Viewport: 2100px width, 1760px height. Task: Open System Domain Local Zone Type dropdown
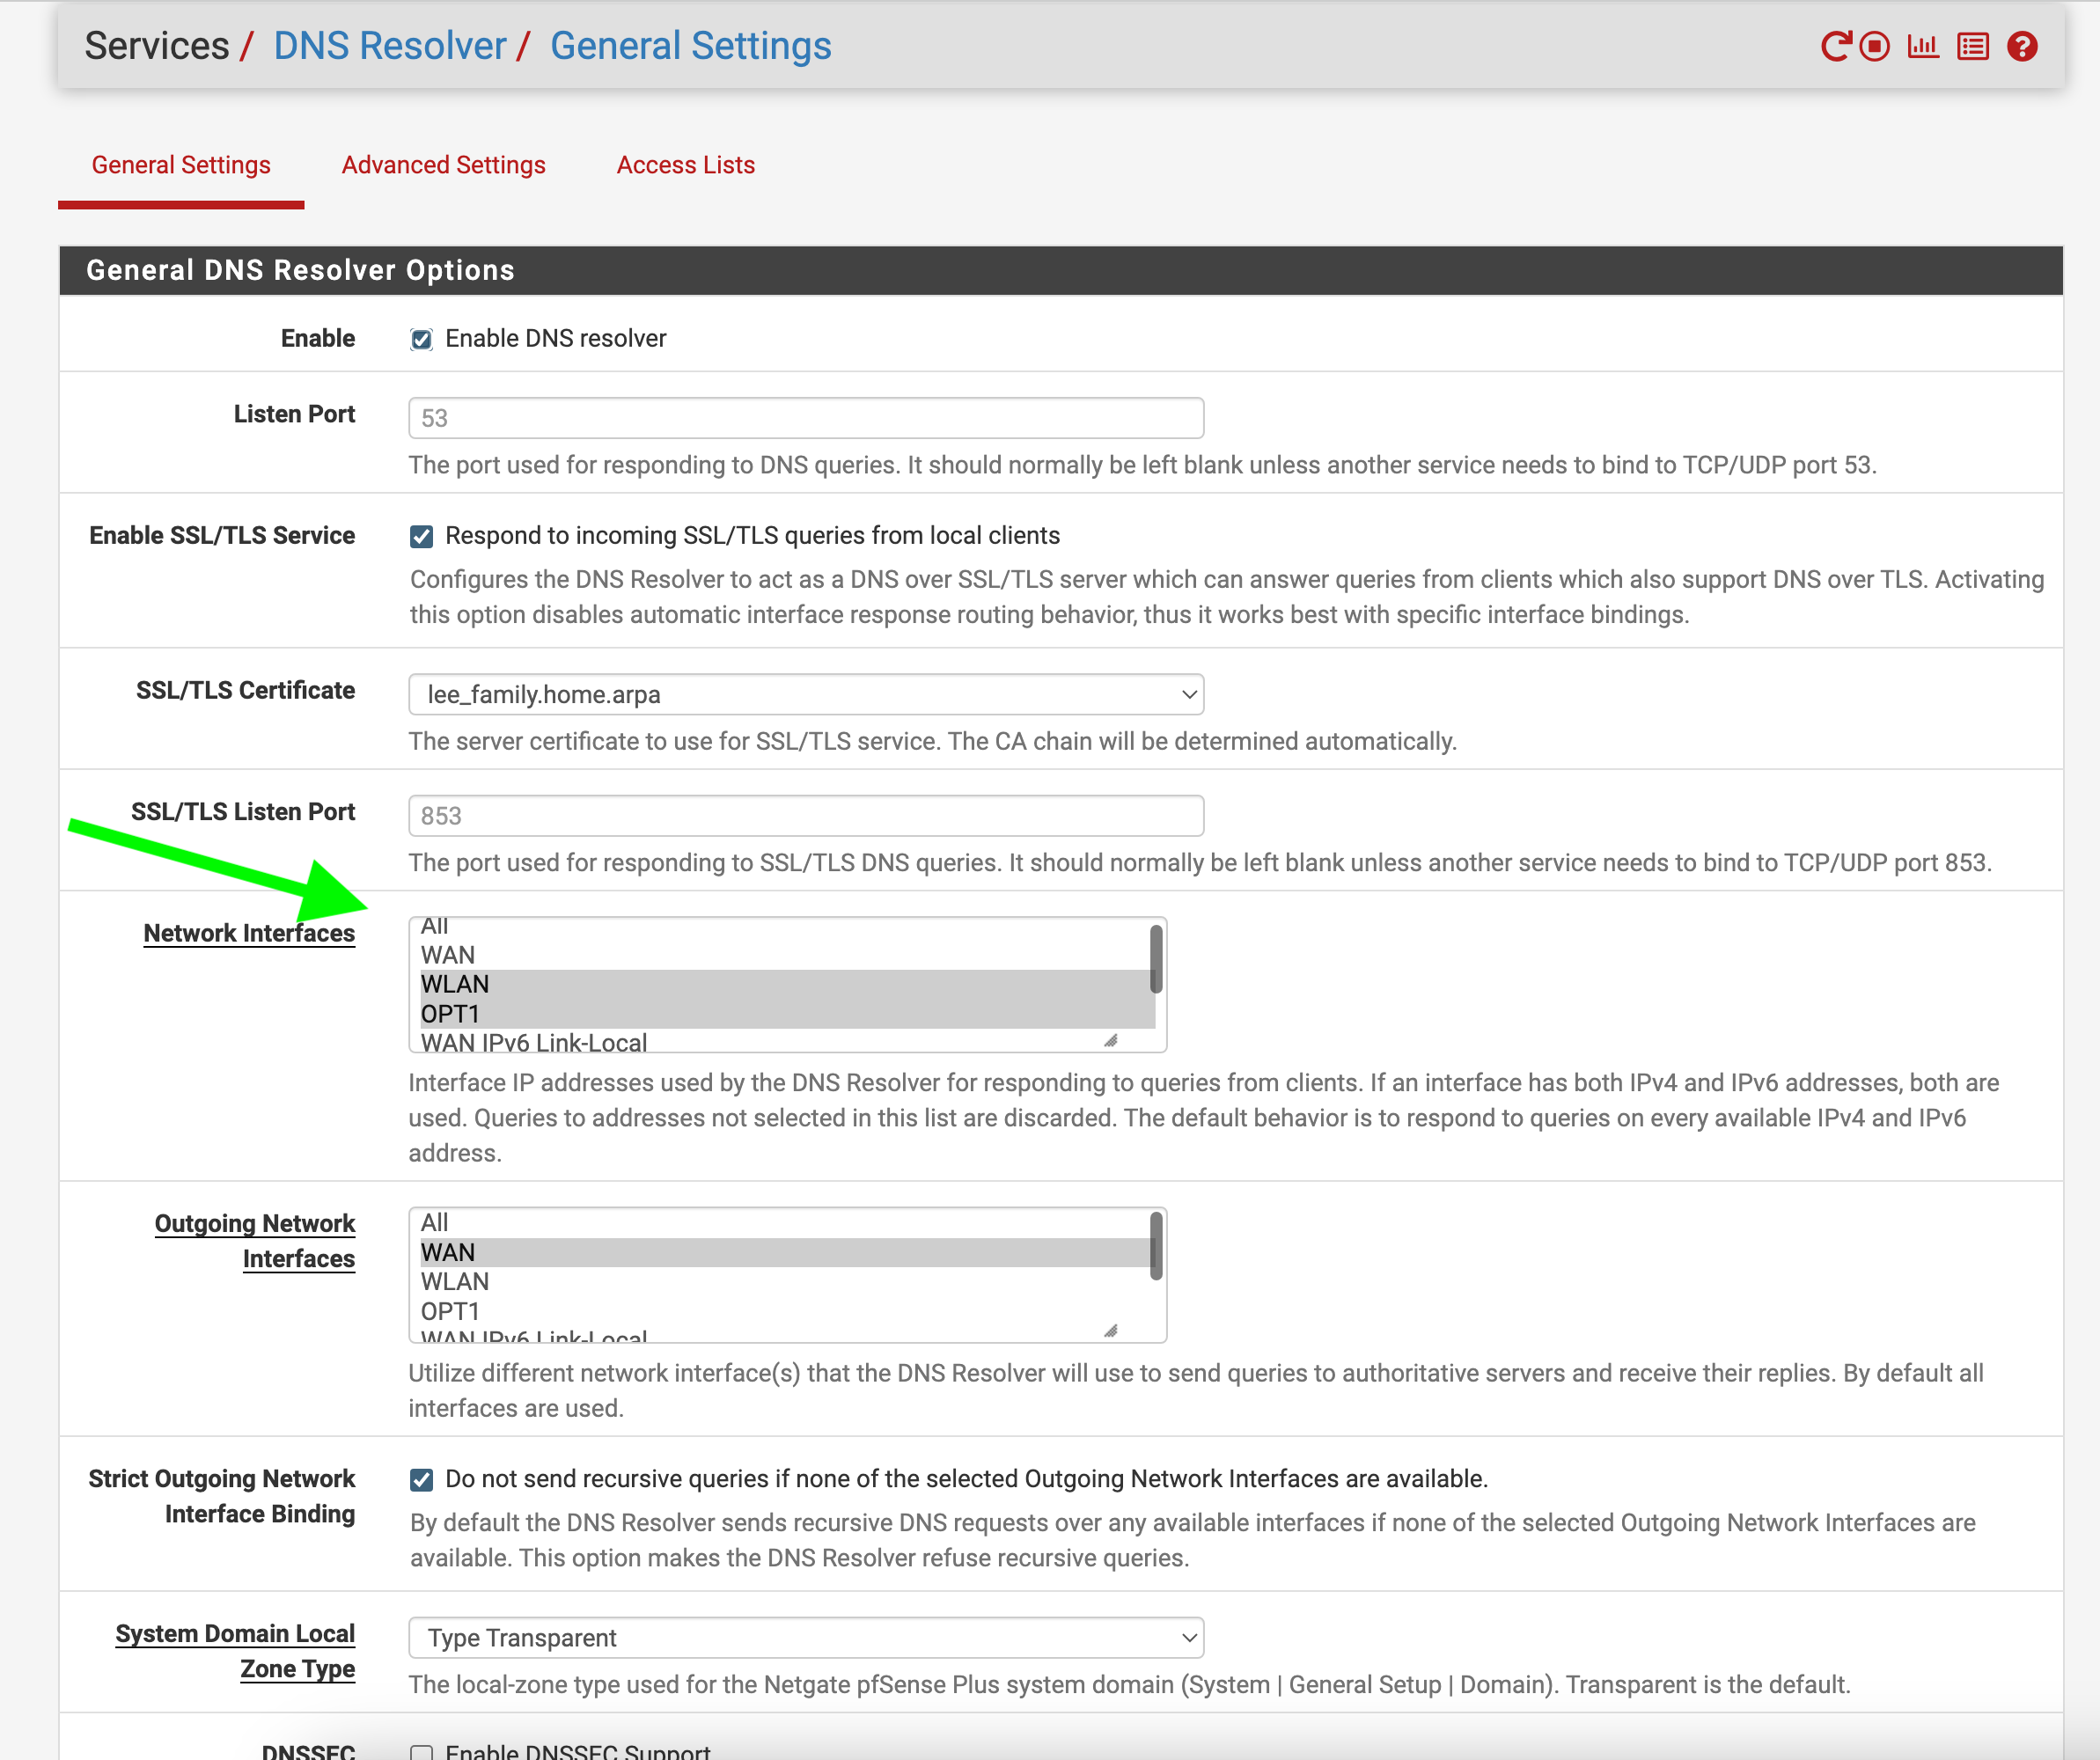(806, 1638)
